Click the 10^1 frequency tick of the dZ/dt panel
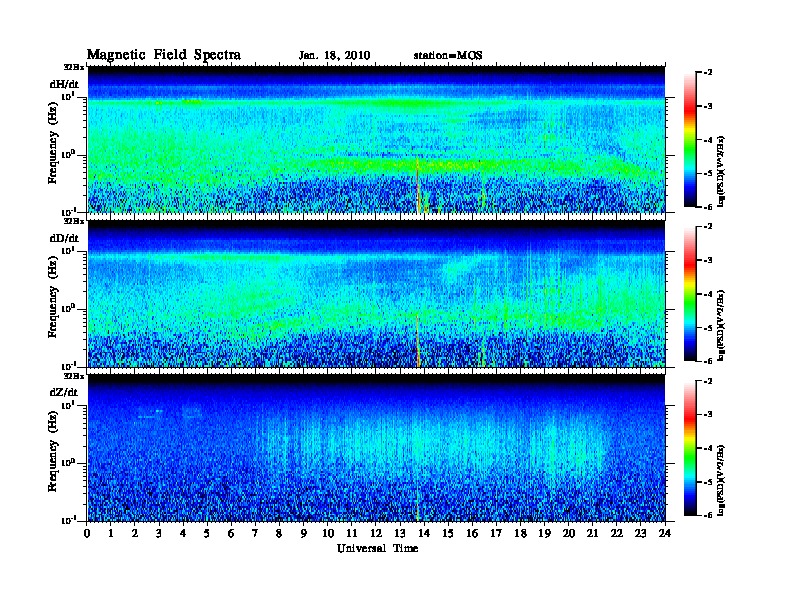Screen dimensions: 792x612 [68, 405]
